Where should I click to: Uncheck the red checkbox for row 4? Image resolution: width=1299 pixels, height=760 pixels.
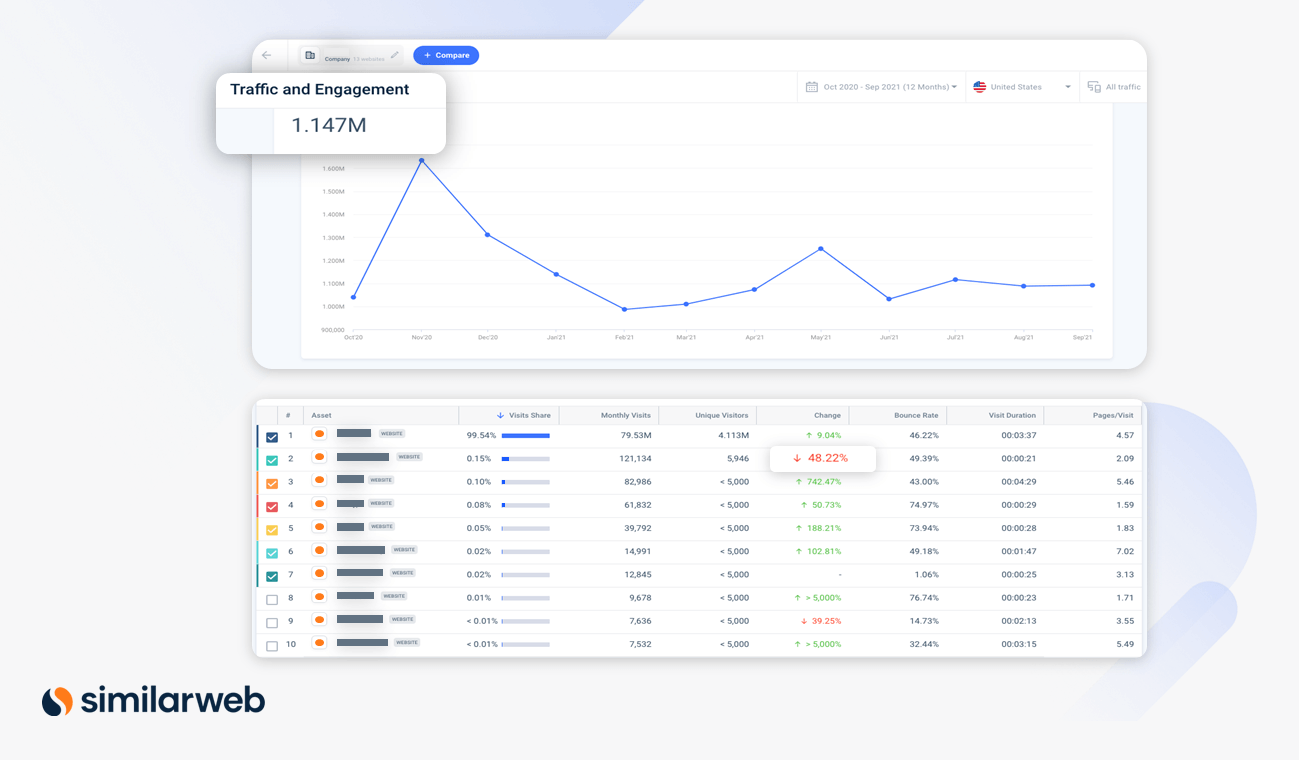[x=272, y=506]
